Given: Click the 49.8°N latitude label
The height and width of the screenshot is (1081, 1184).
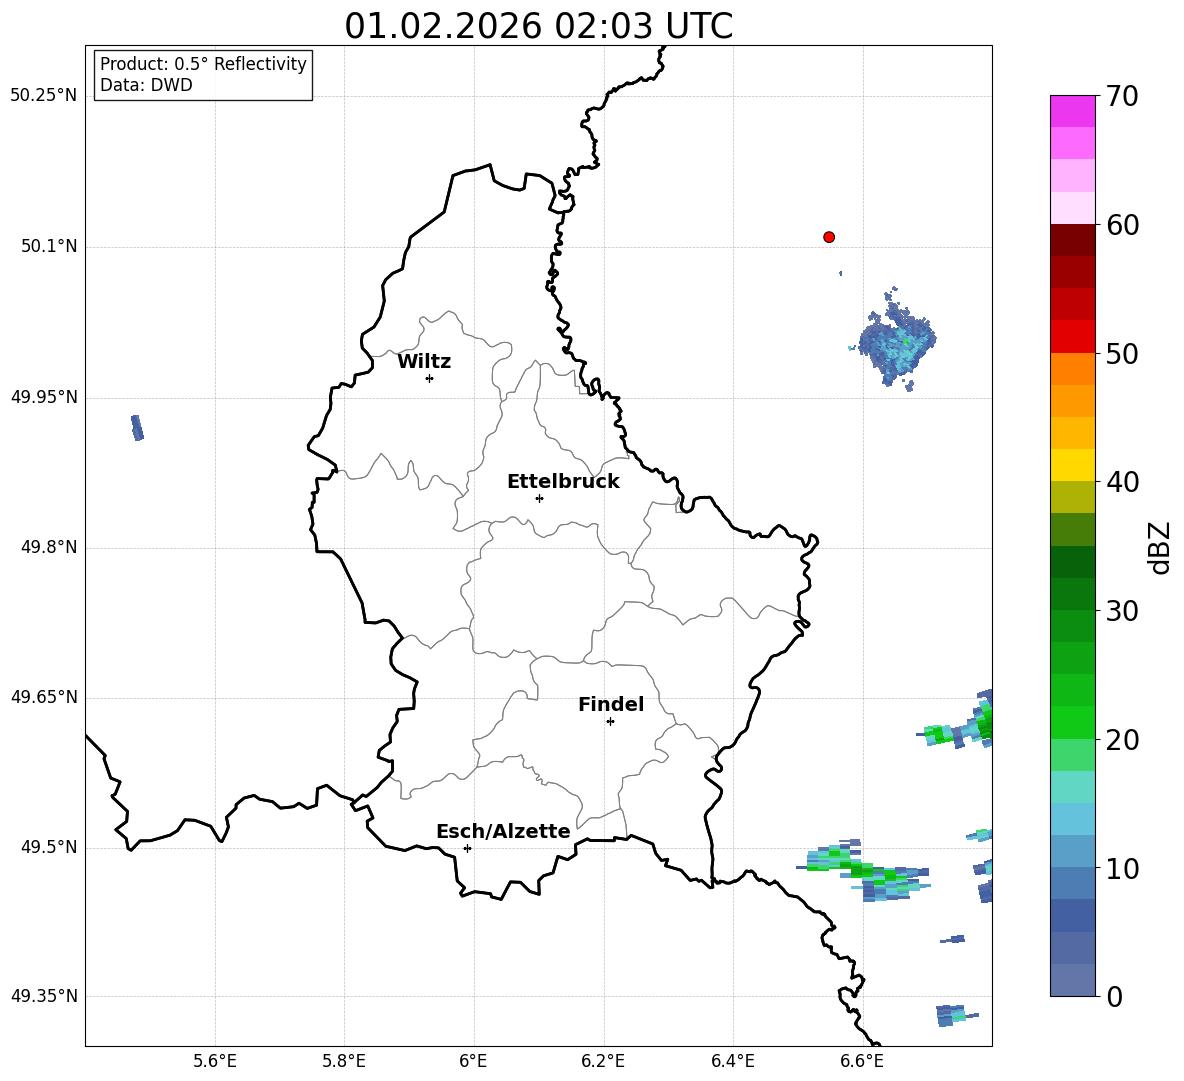Looking at the screenshot, I should 49,547.
